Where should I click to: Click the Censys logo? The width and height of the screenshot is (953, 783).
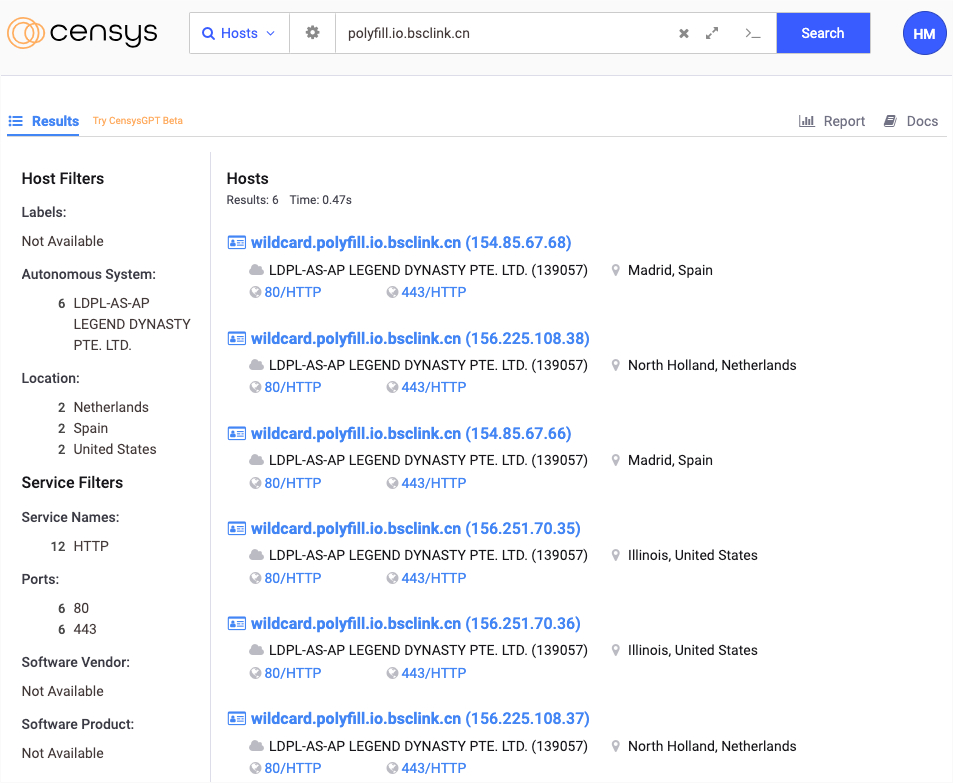pos(82,33)
